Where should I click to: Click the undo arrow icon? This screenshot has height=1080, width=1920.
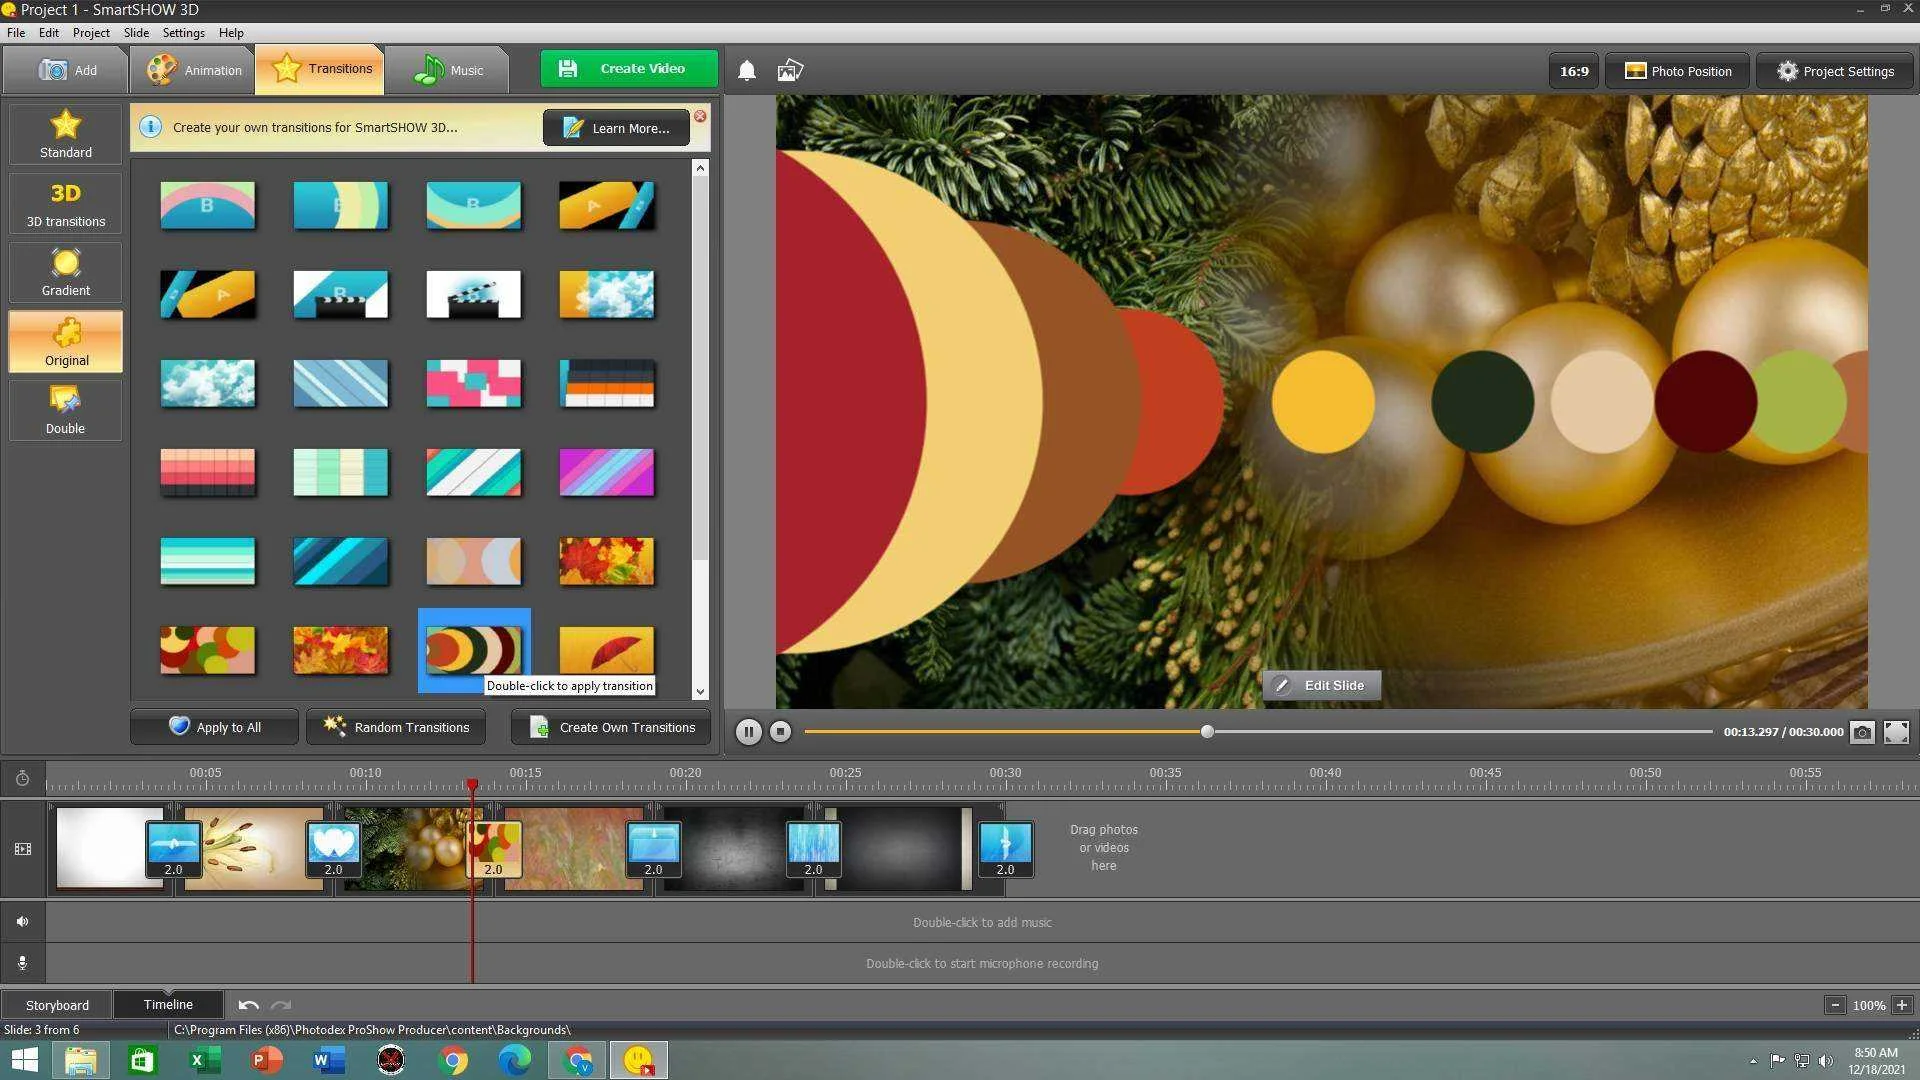[248, 1005]
